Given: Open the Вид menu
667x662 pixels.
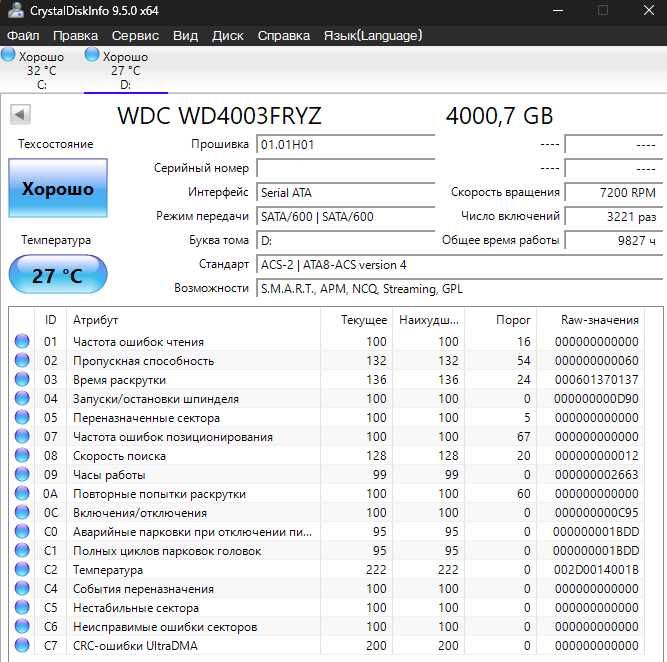Looking at the screenshot, I should point(185,35).
